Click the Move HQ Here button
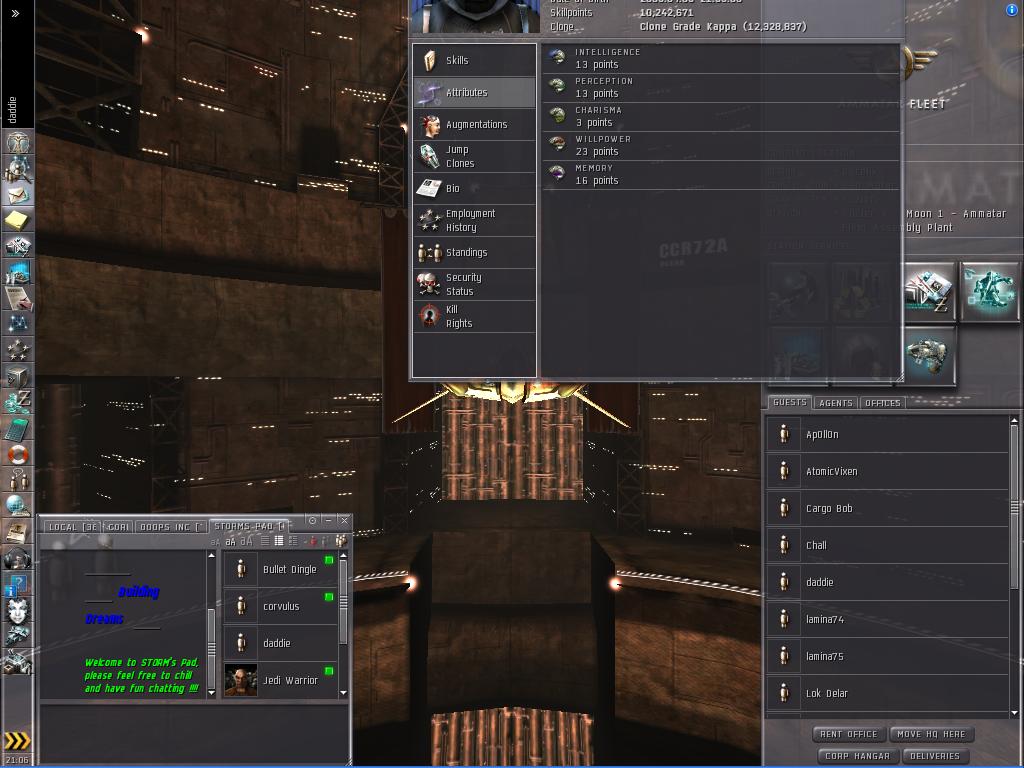The image size is (1024, 768). (931, 734)
